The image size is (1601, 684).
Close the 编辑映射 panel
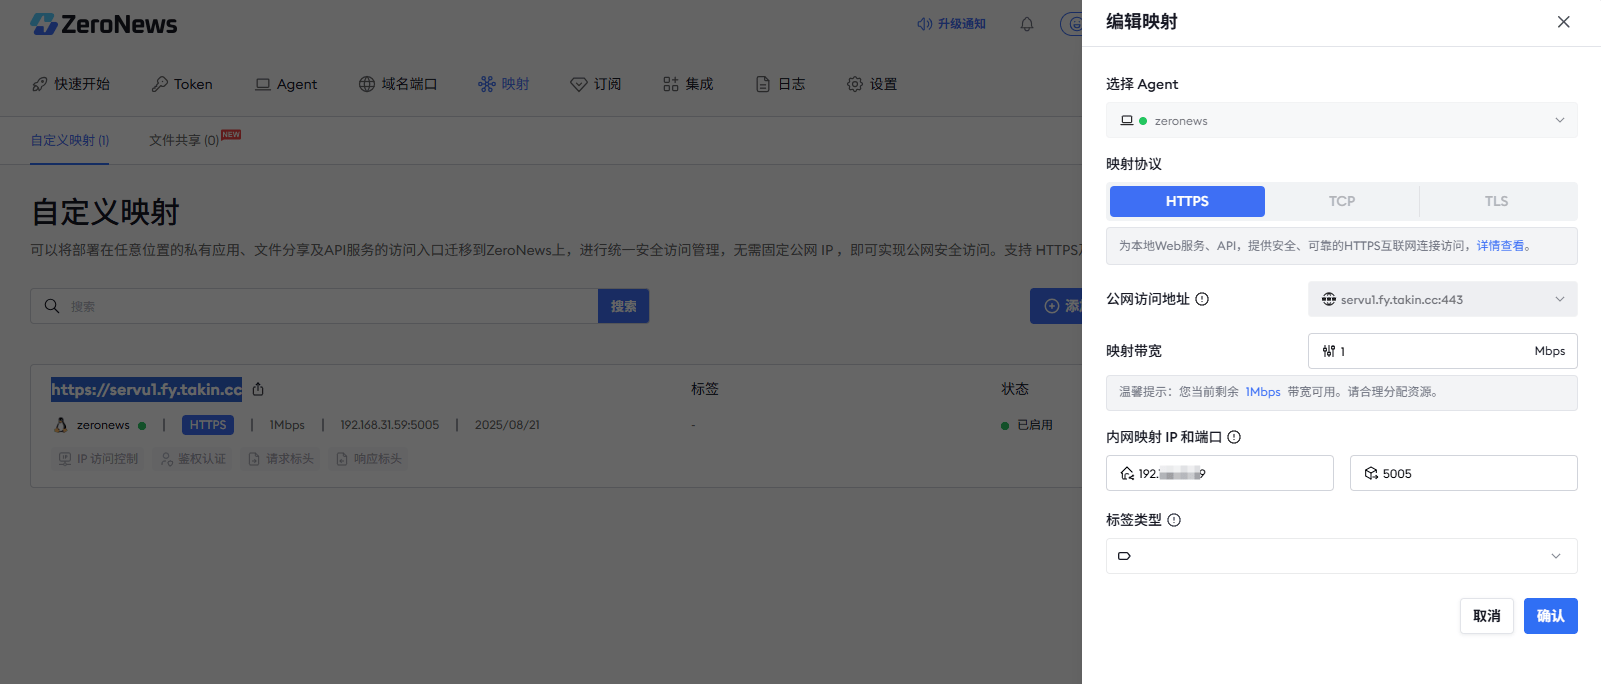tap(1564, 22)
